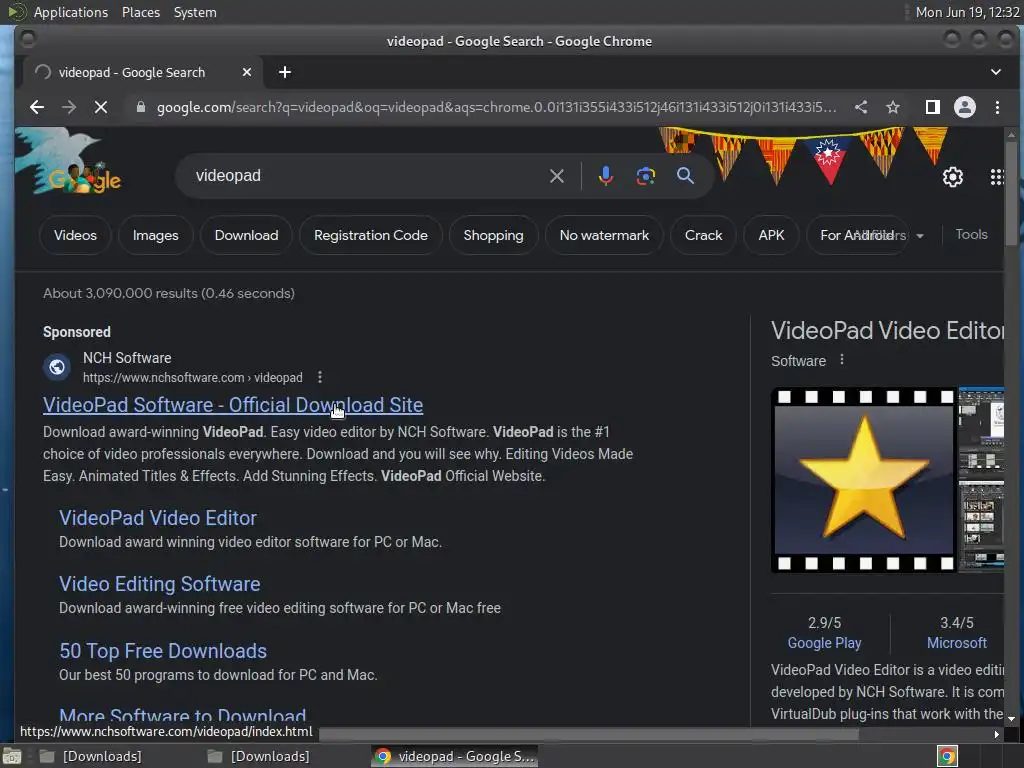Click the horizontal scrollbar right arrow
The image size is (1024, 768).
[x=997, y=735]
